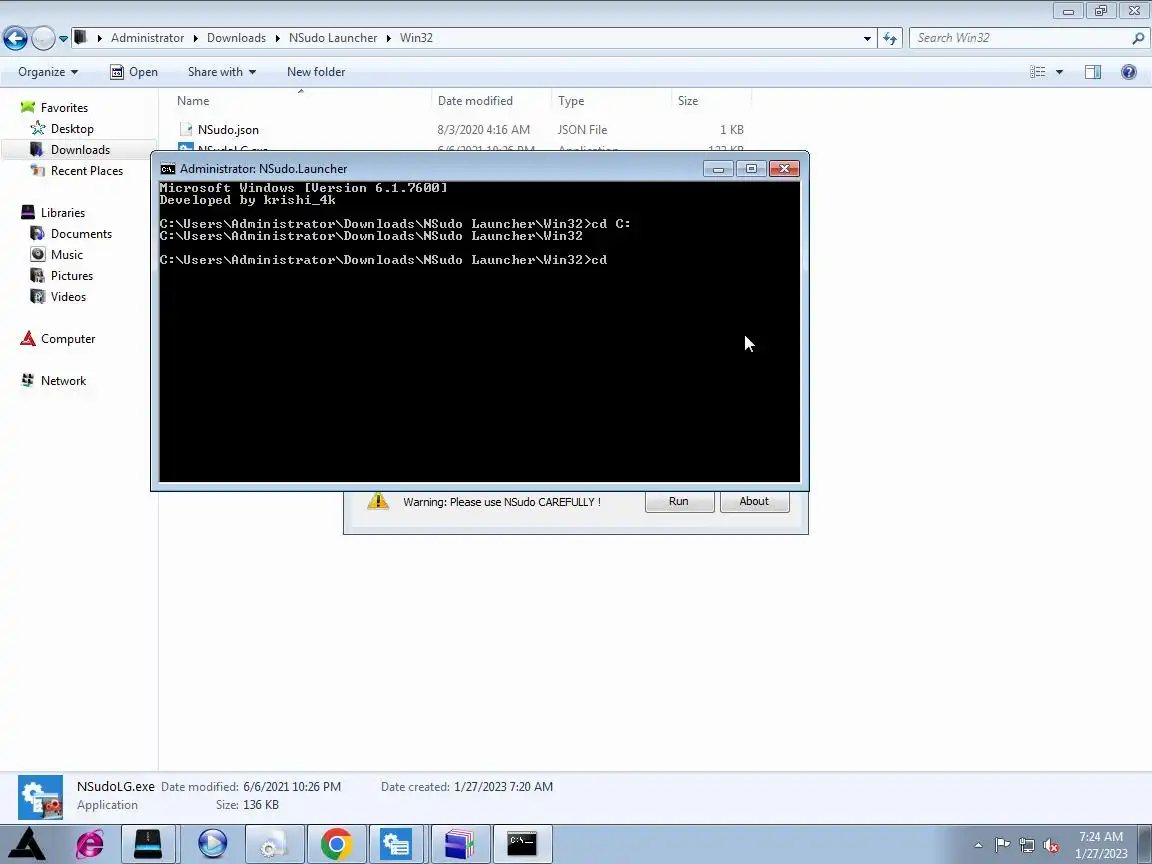
Task: Select Administrator in the address bar
Action: tap(147, 38)
